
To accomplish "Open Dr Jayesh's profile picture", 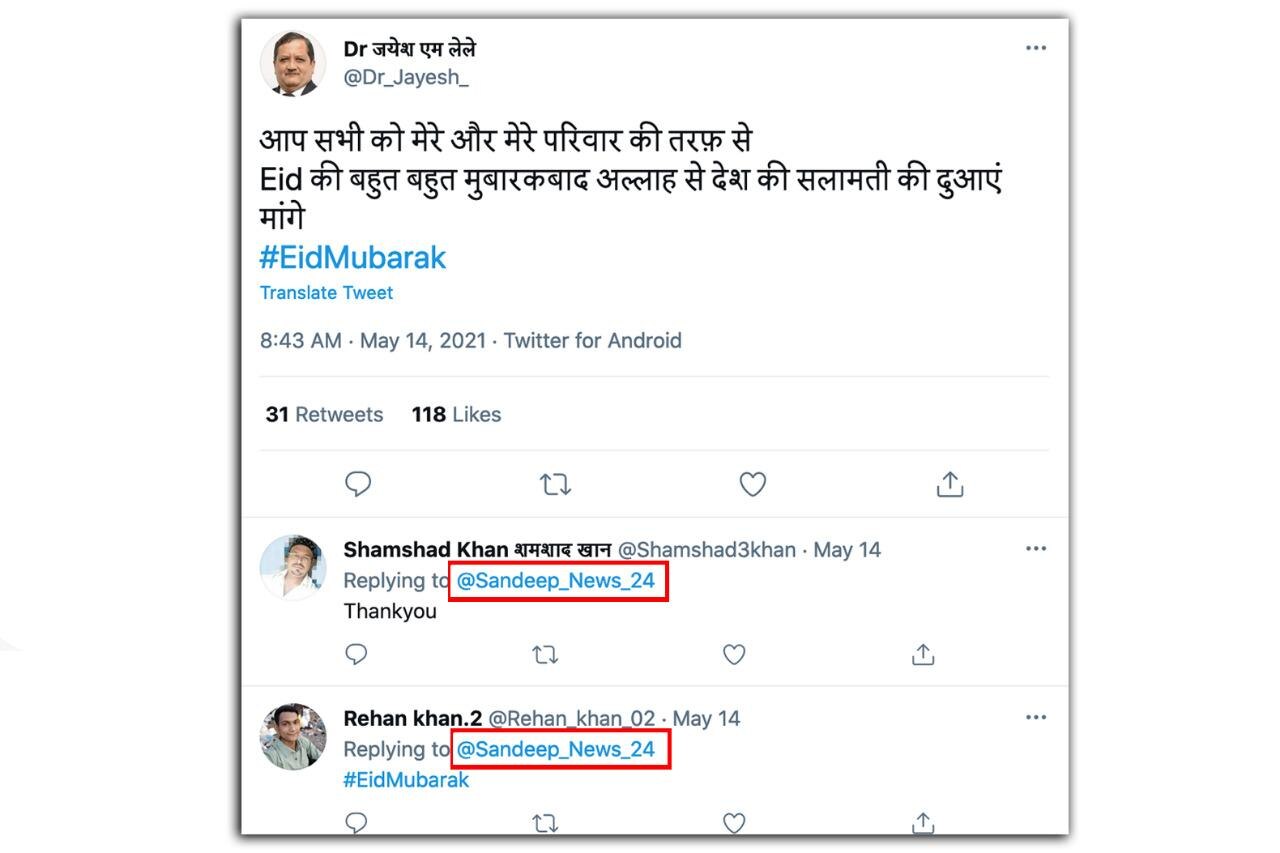I will 293,63.
